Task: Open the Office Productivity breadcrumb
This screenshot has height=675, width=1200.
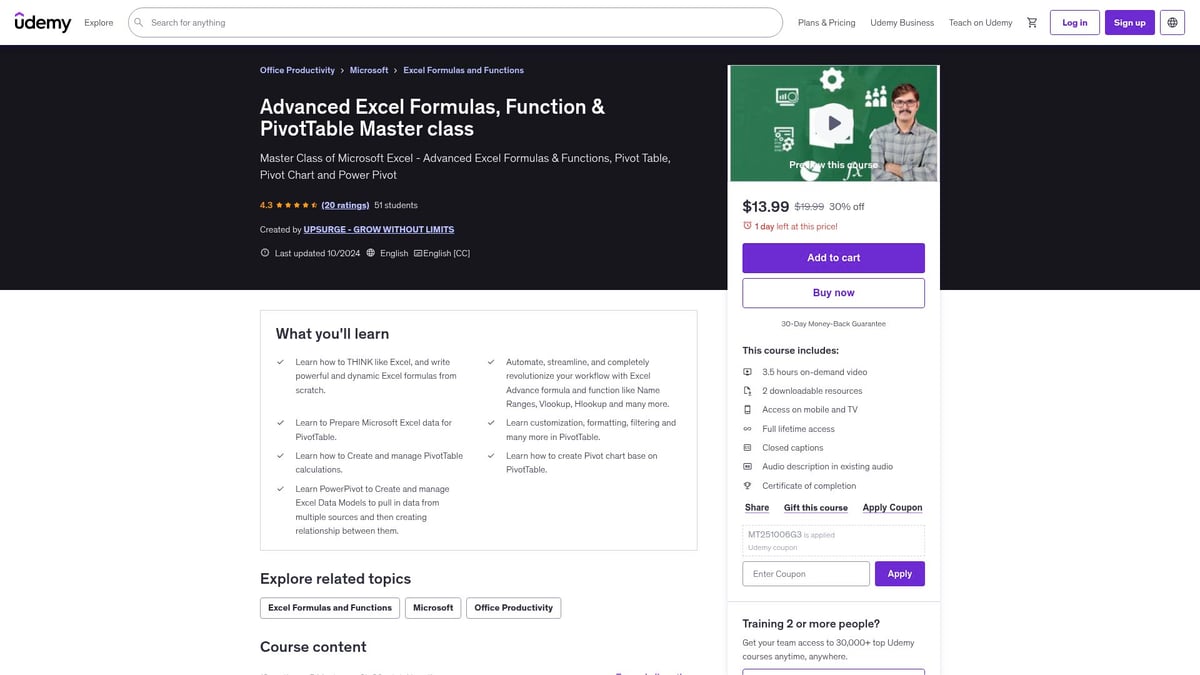Action: [297, 71]
